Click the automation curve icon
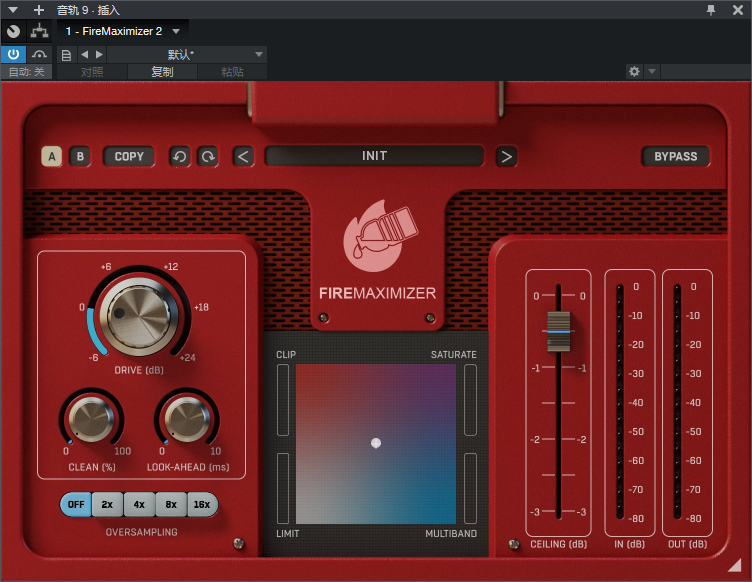 pos(39,54)
